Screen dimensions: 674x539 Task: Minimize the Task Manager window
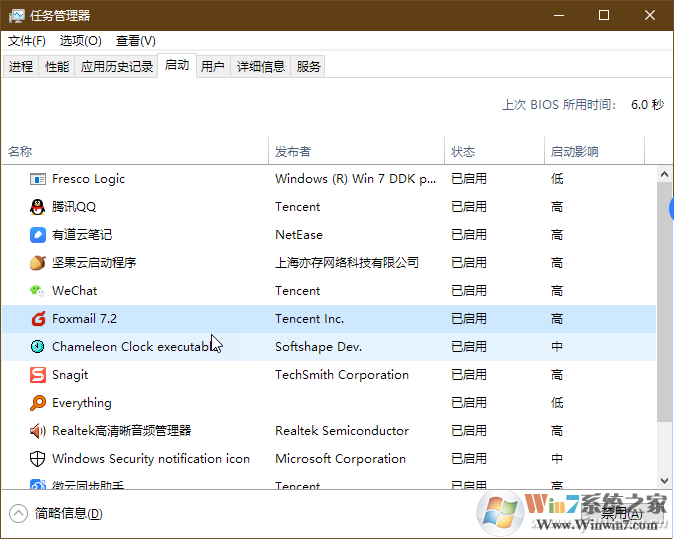[559, 15]
